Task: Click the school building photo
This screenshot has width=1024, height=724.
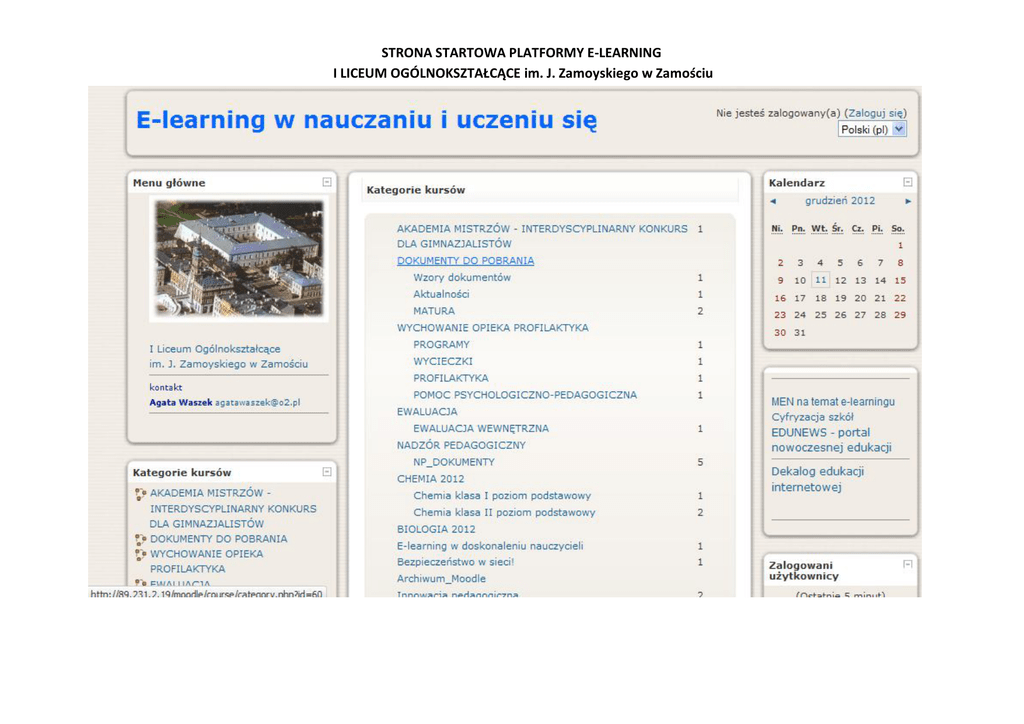Action: click(x=238, y=258)
